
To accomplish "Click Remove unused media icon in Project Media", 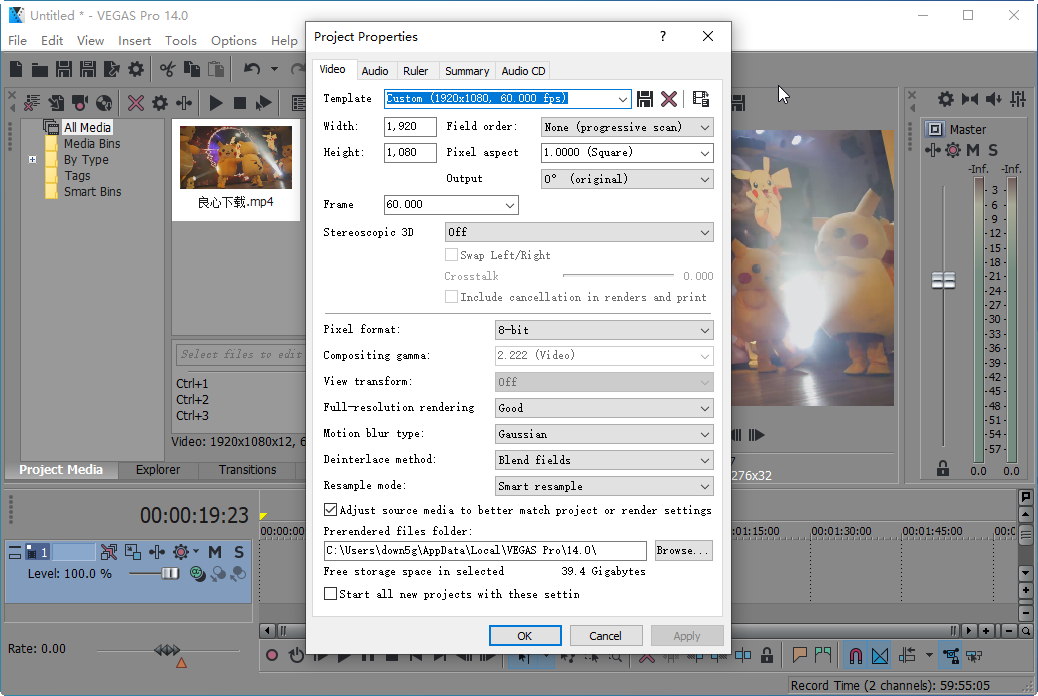I will point(32,103).
